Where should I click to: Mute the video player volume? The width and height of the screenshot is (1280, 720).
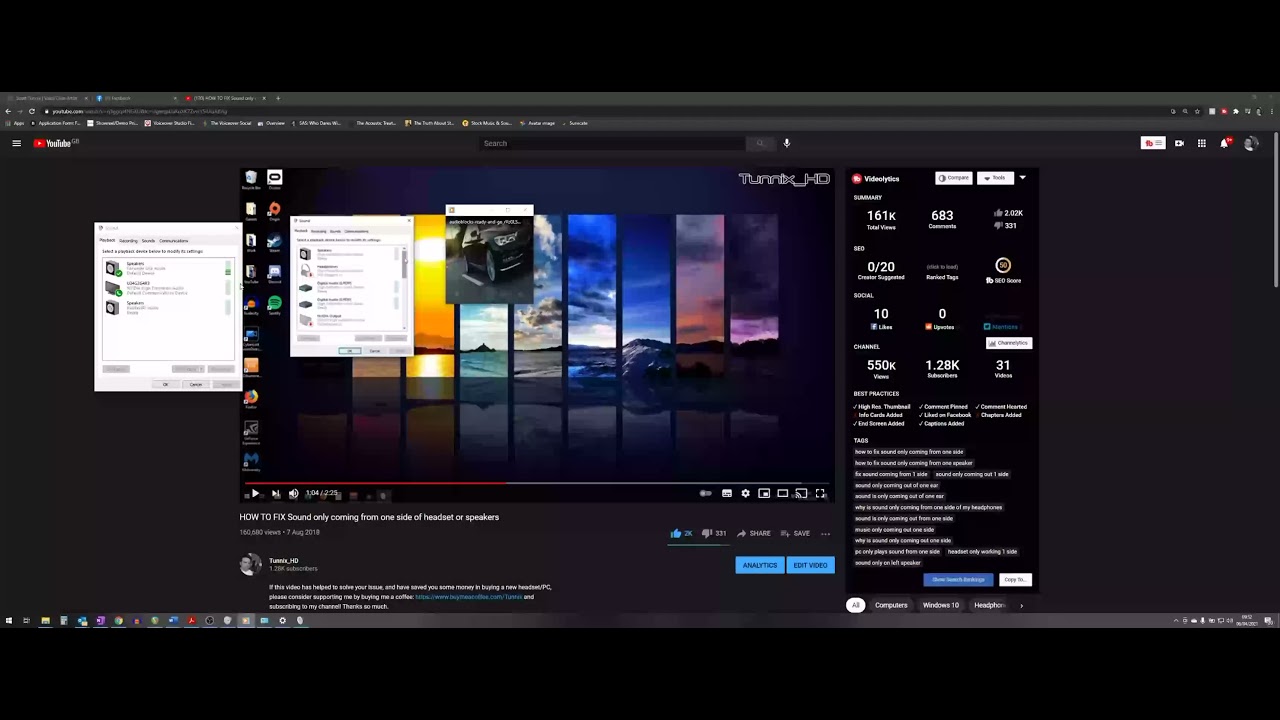pyautogui.click(x=293, y=493)
